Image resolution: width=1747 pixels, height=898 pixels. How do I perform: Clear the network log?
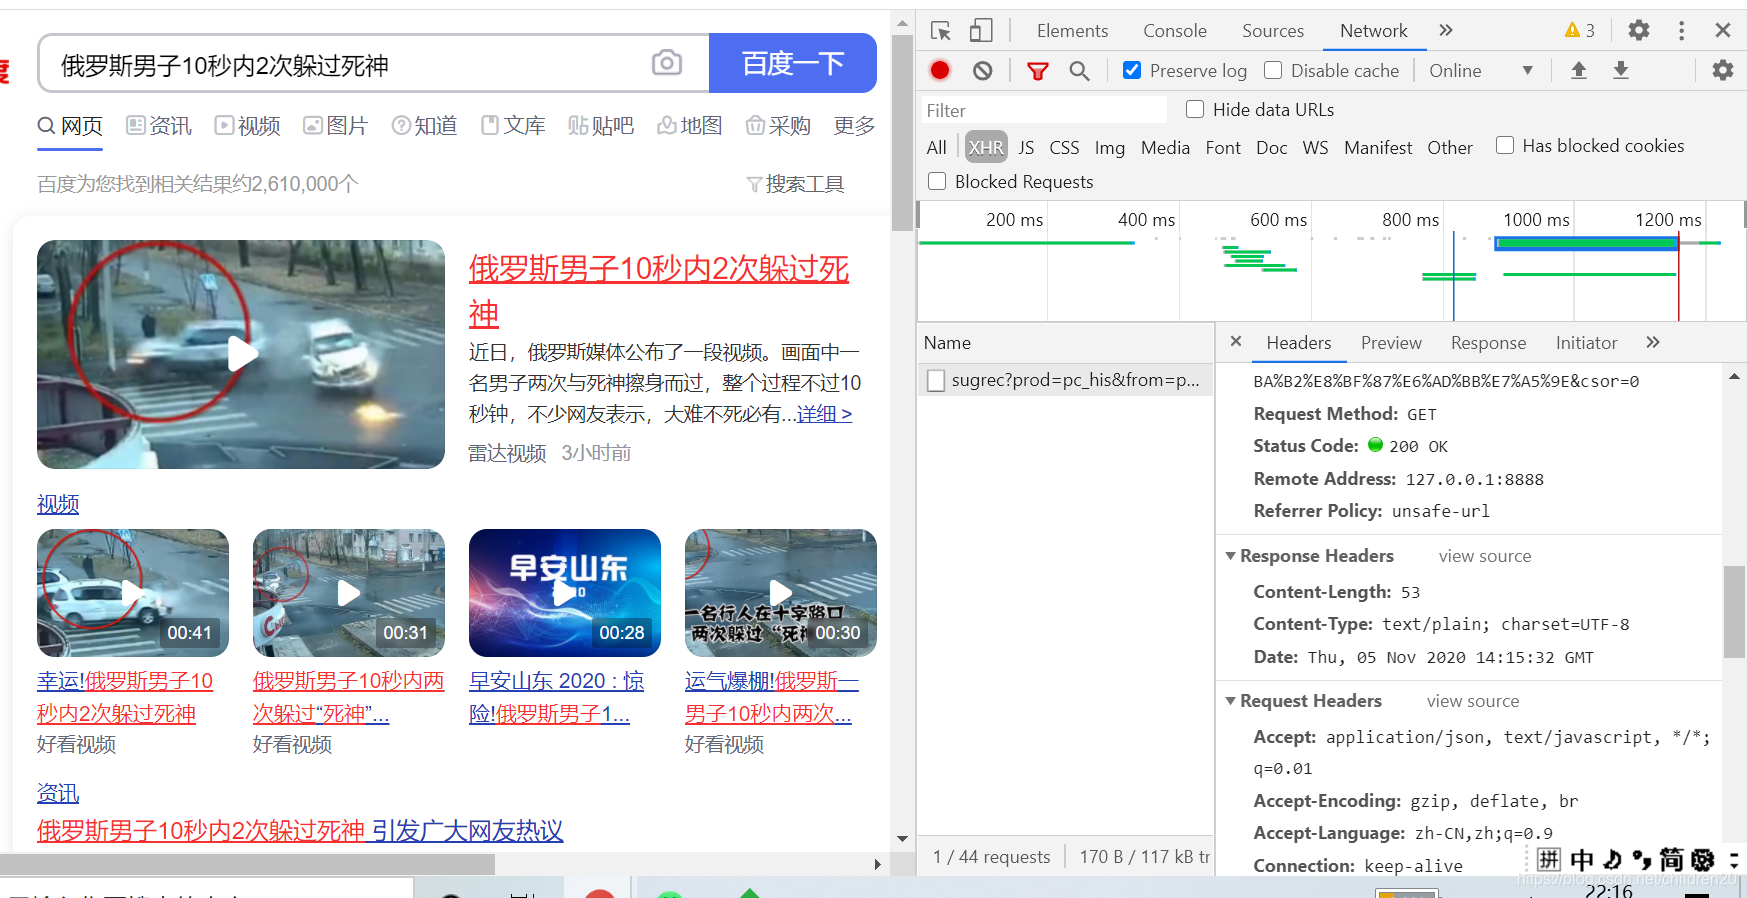pos(983,70)
